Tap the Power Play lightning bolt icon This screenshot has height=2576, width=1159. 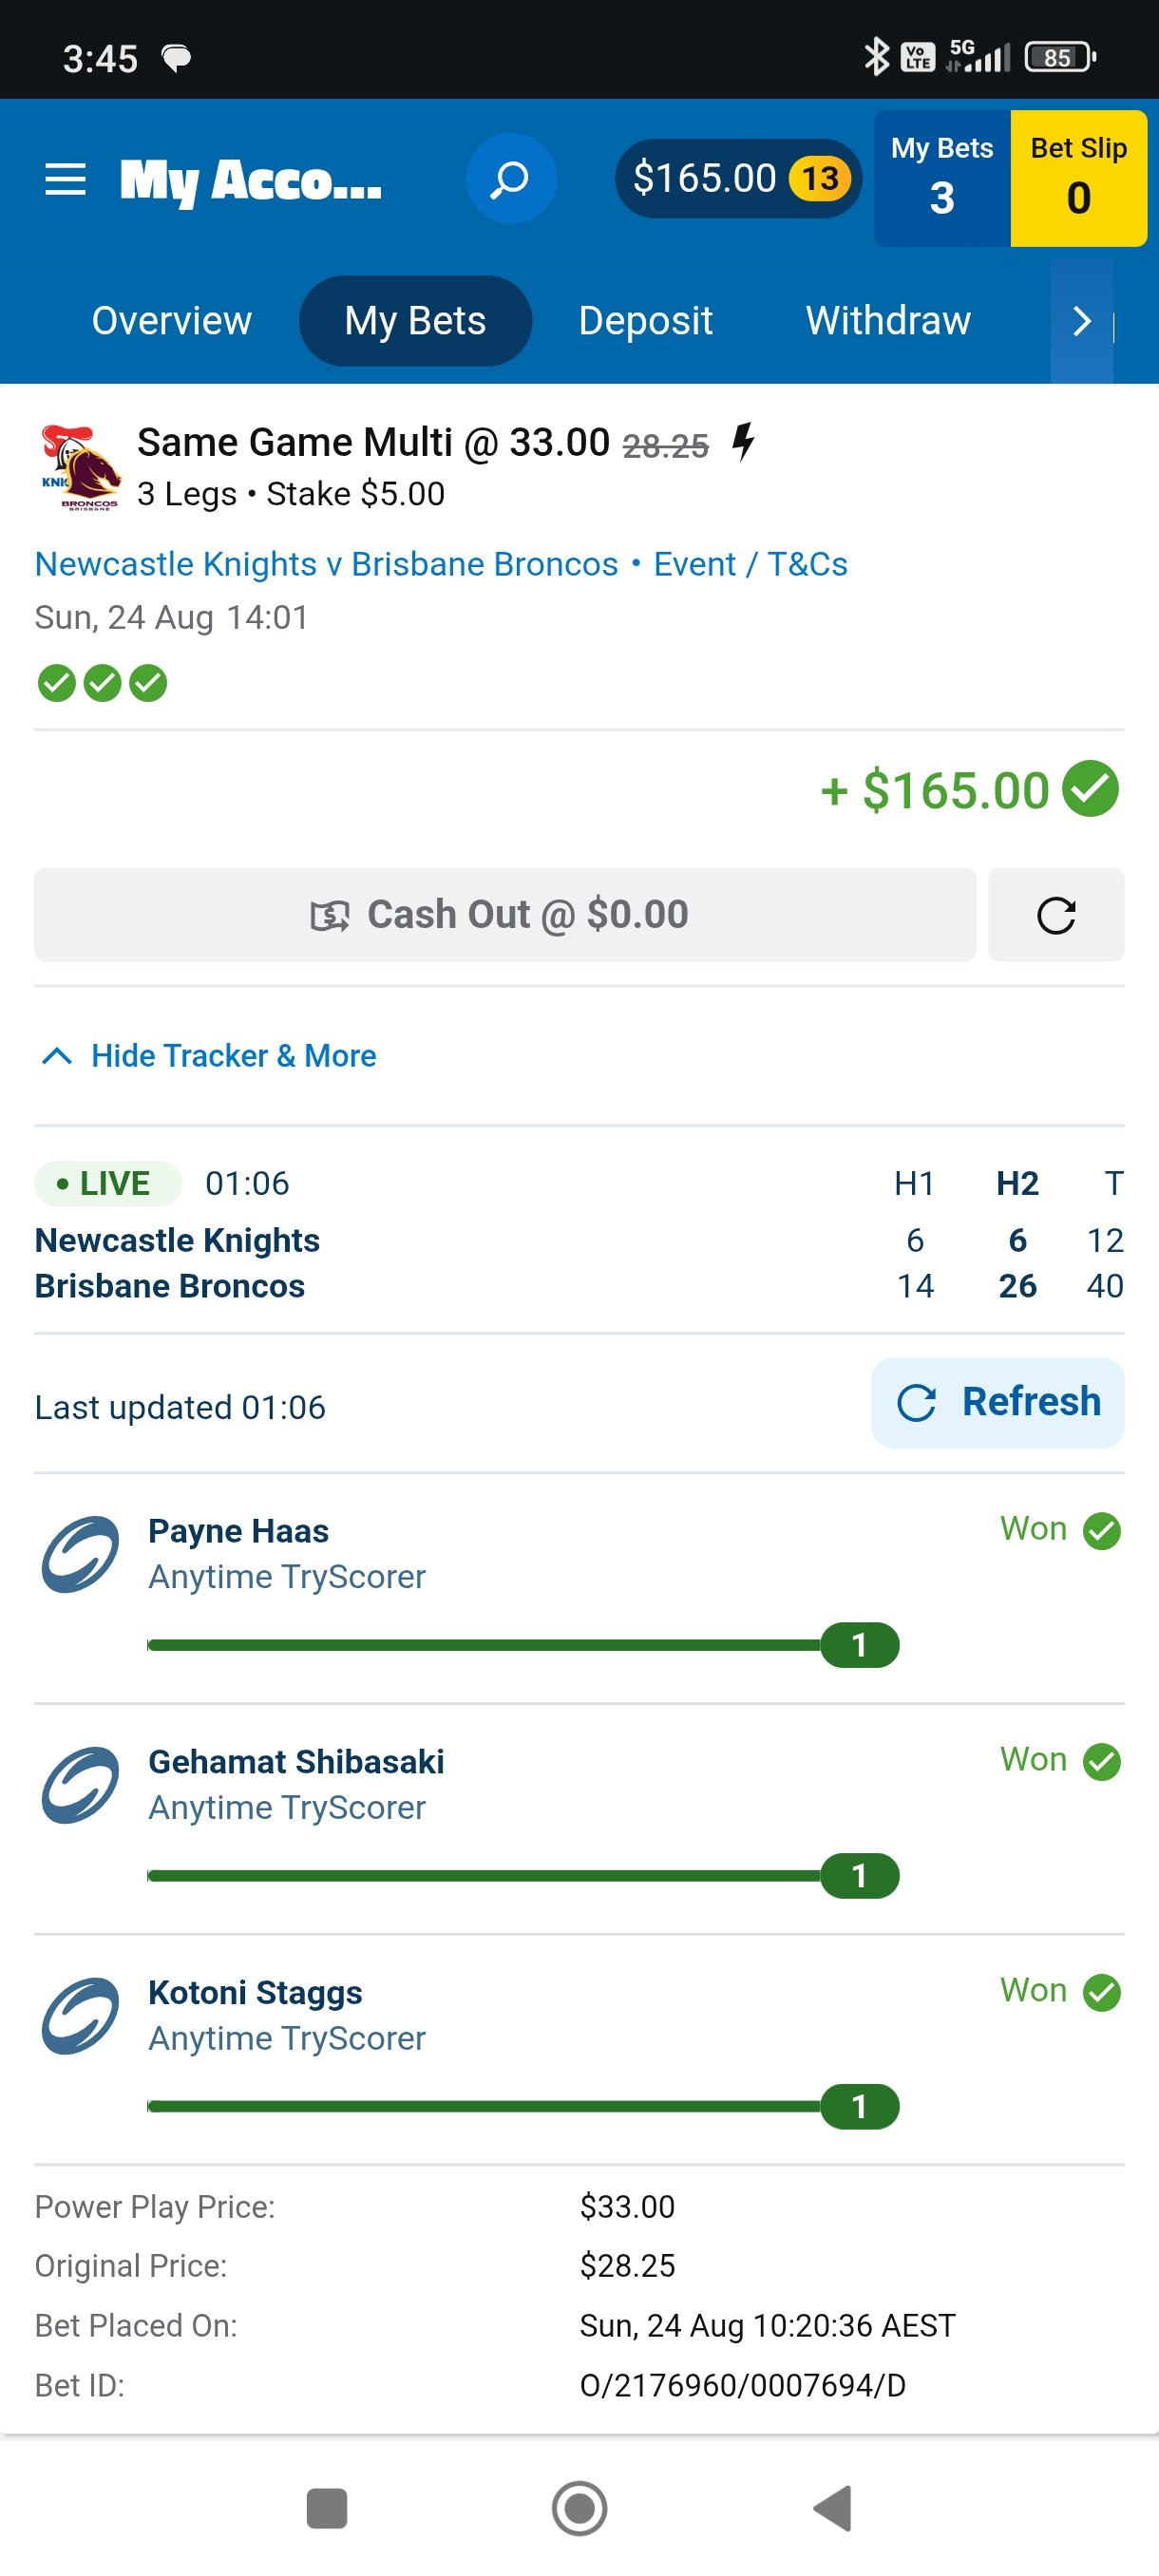[x=742, y=441]
